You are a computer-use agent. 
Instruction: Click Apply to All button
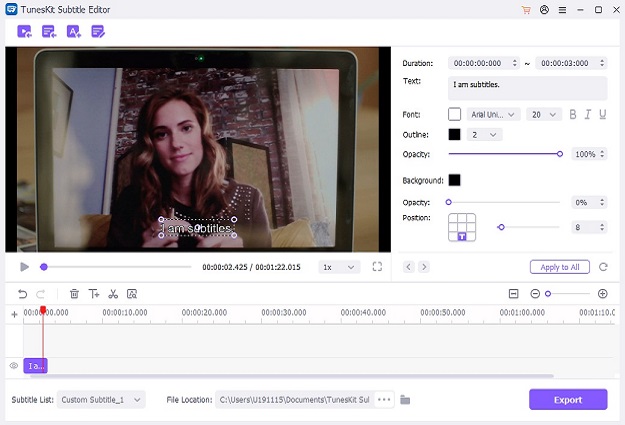(x=560, y=267)
